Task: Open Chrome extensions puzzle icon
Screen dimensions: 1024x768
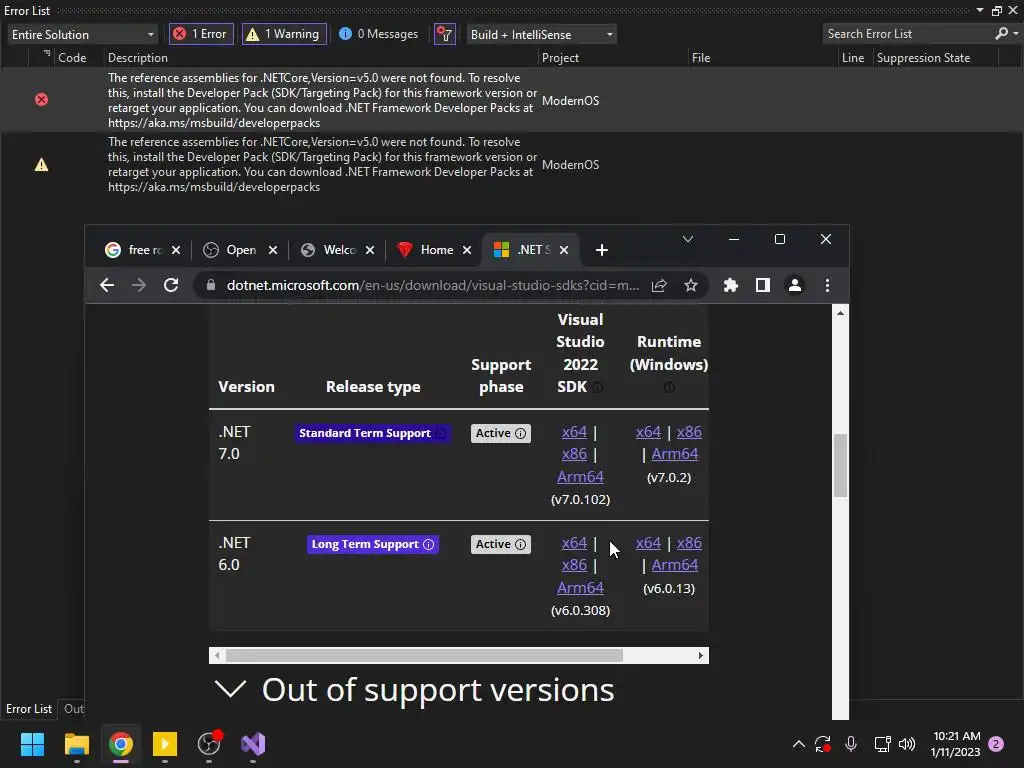Action: (x=731, y=285)
